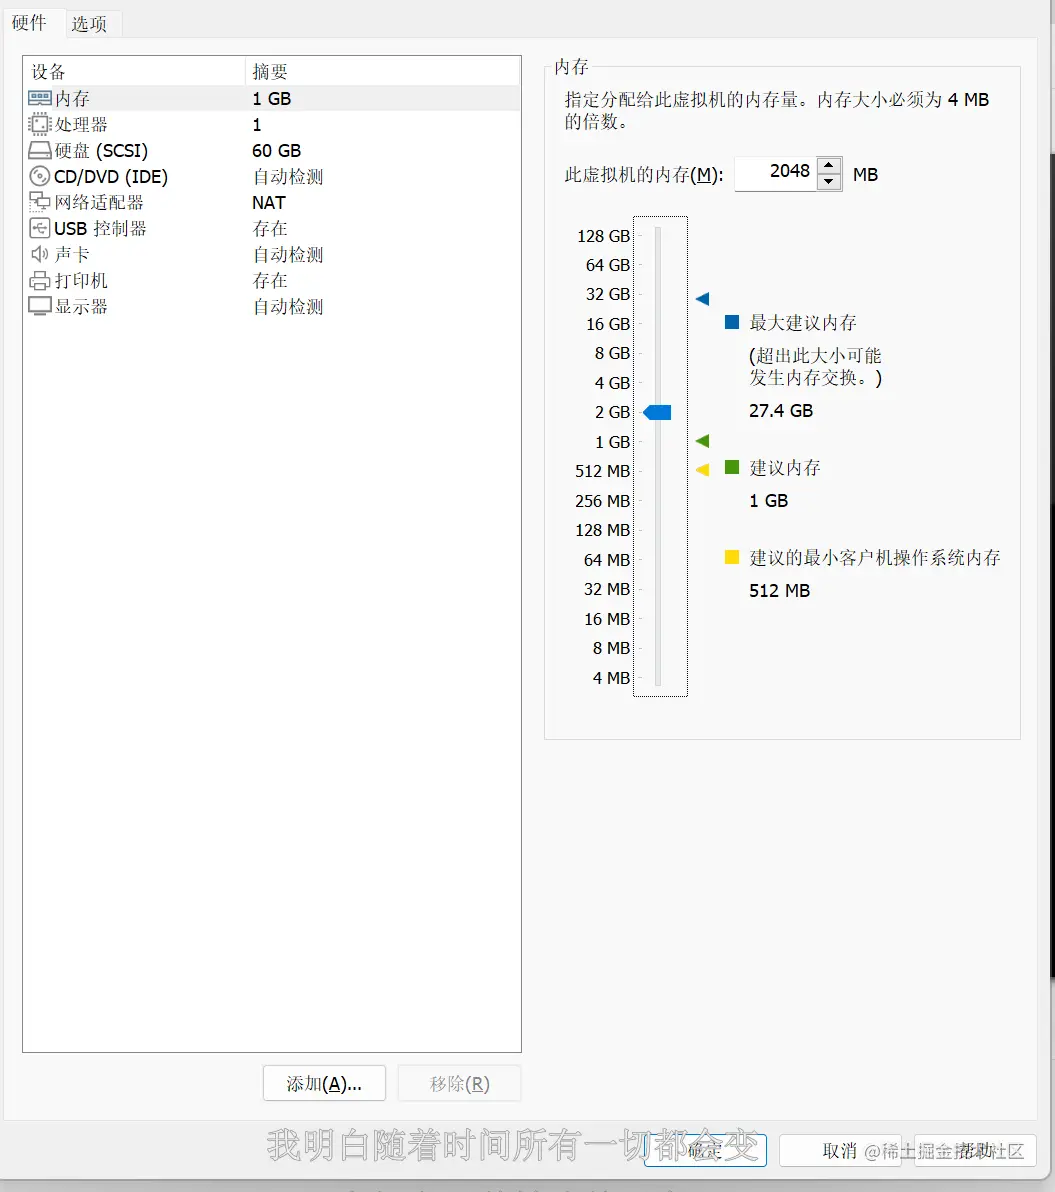Click the 128 MB slider label
Viewport: 1055px width, 1192px height.
(603, 531)
